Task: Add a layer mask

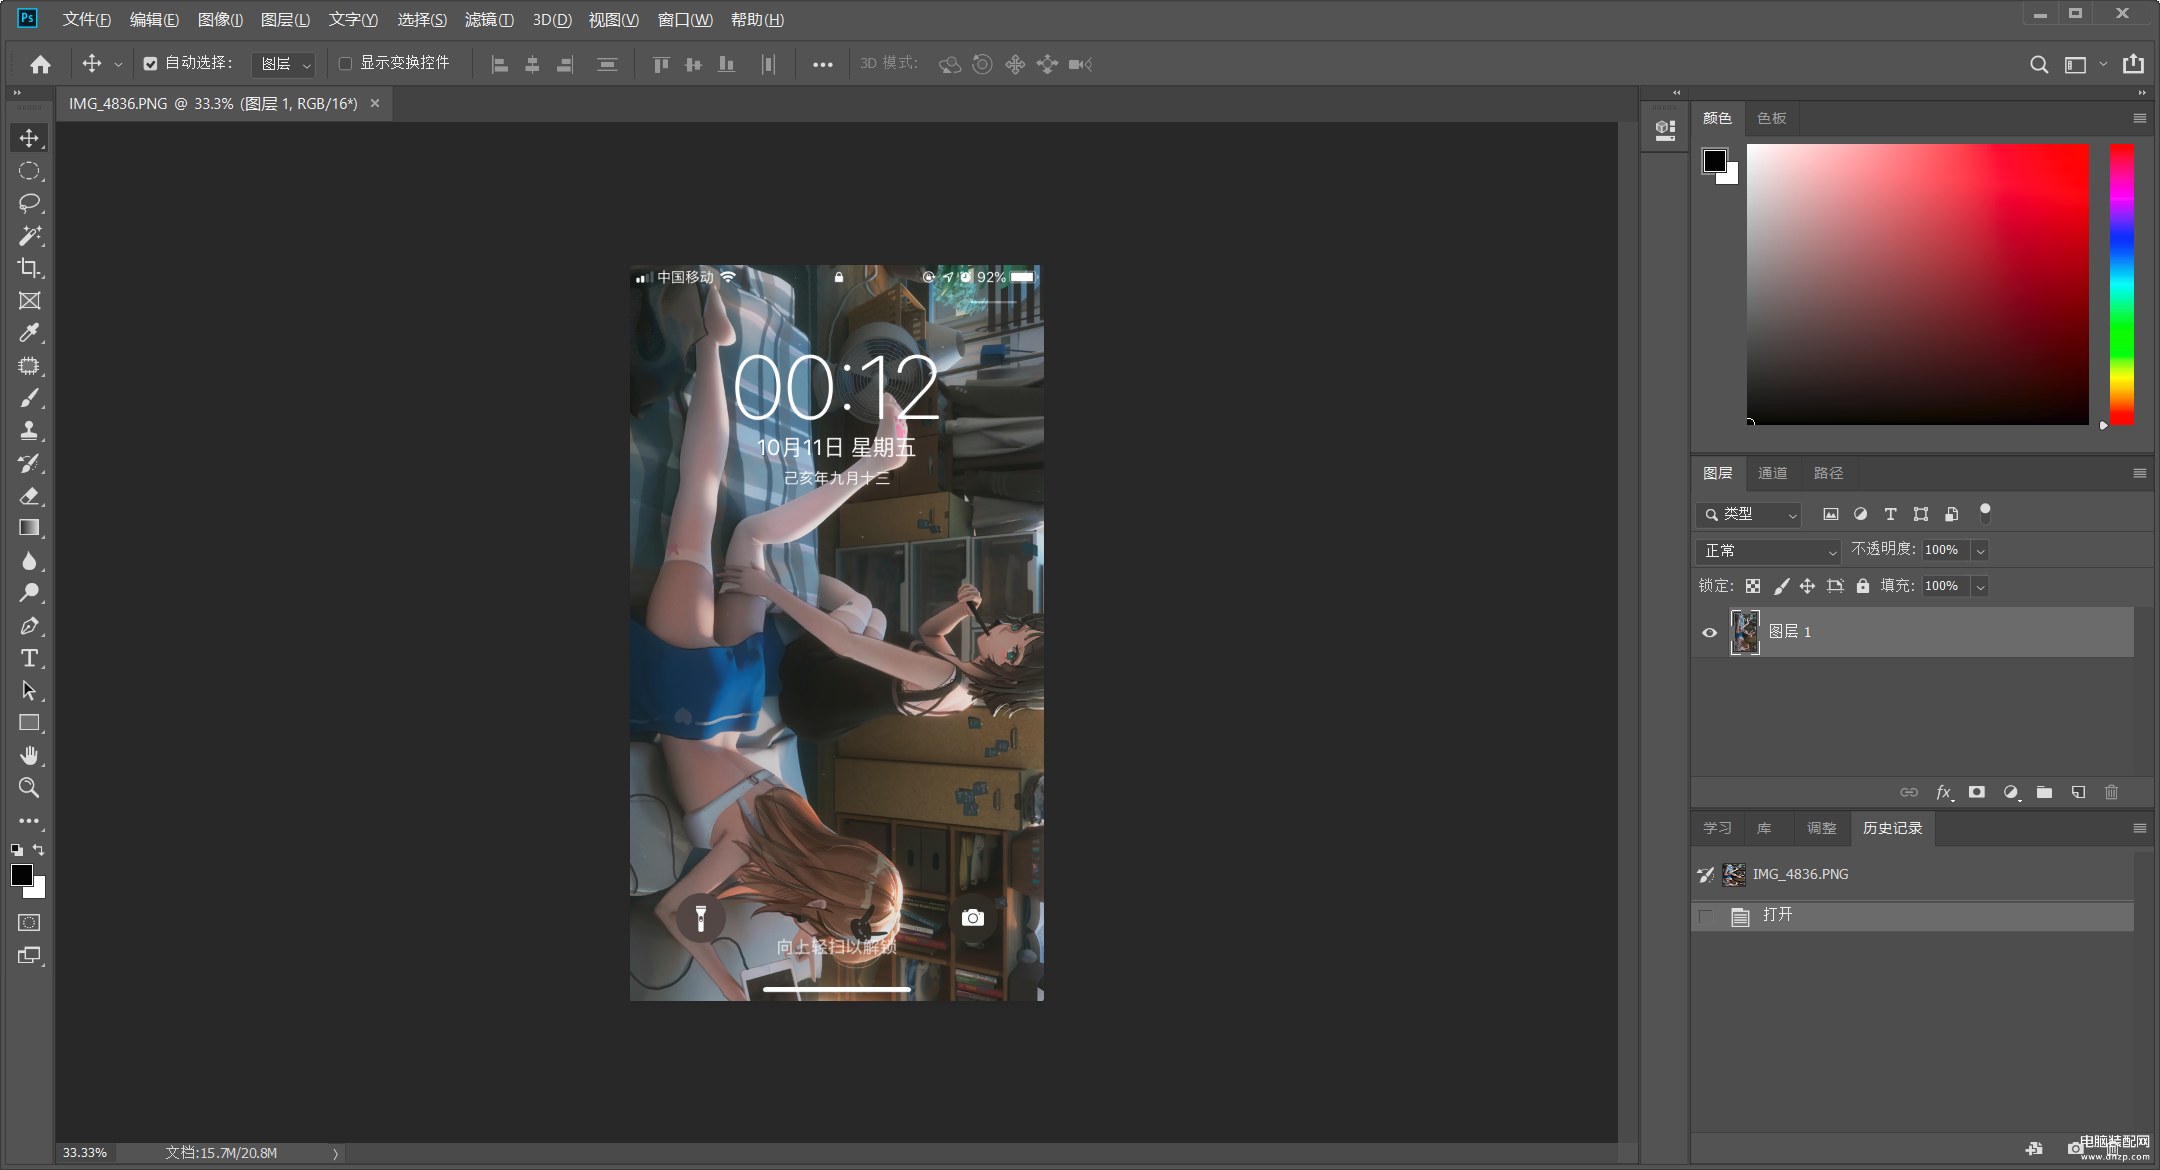Action: [1977, 792]
